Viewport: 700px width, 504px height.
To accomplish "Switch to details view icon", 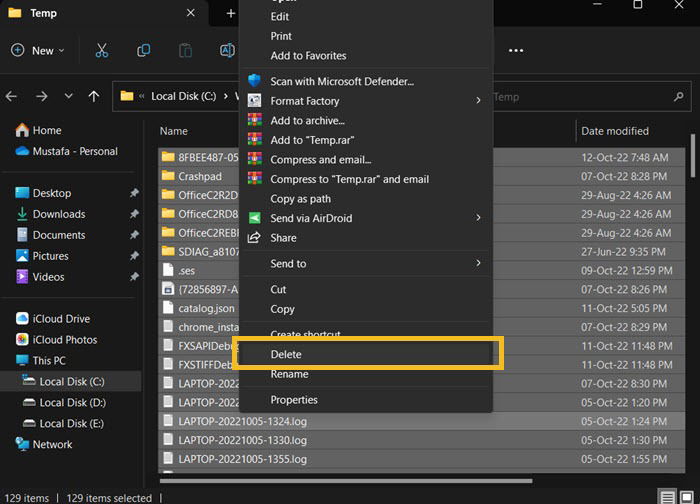I will pyautogui.click(x=667, y=497).
